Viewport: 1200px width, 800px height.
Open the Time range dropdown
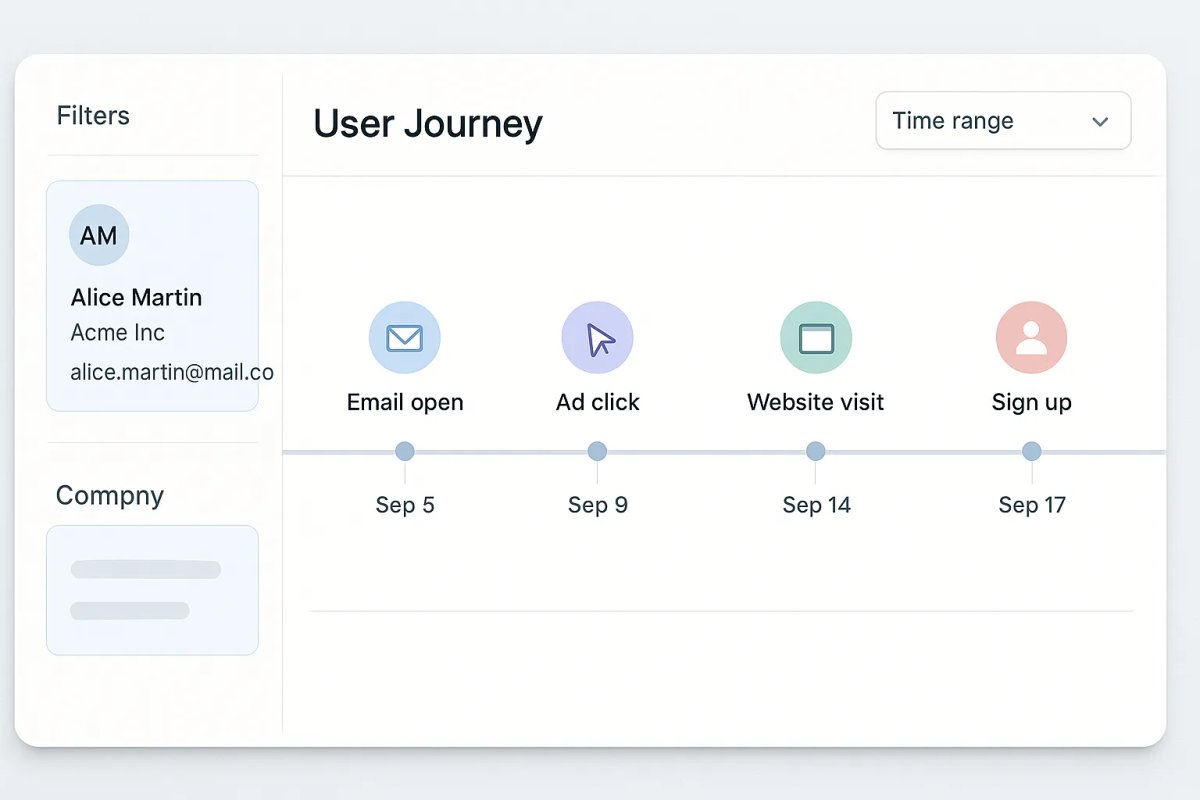click(x=1003, y=120)
